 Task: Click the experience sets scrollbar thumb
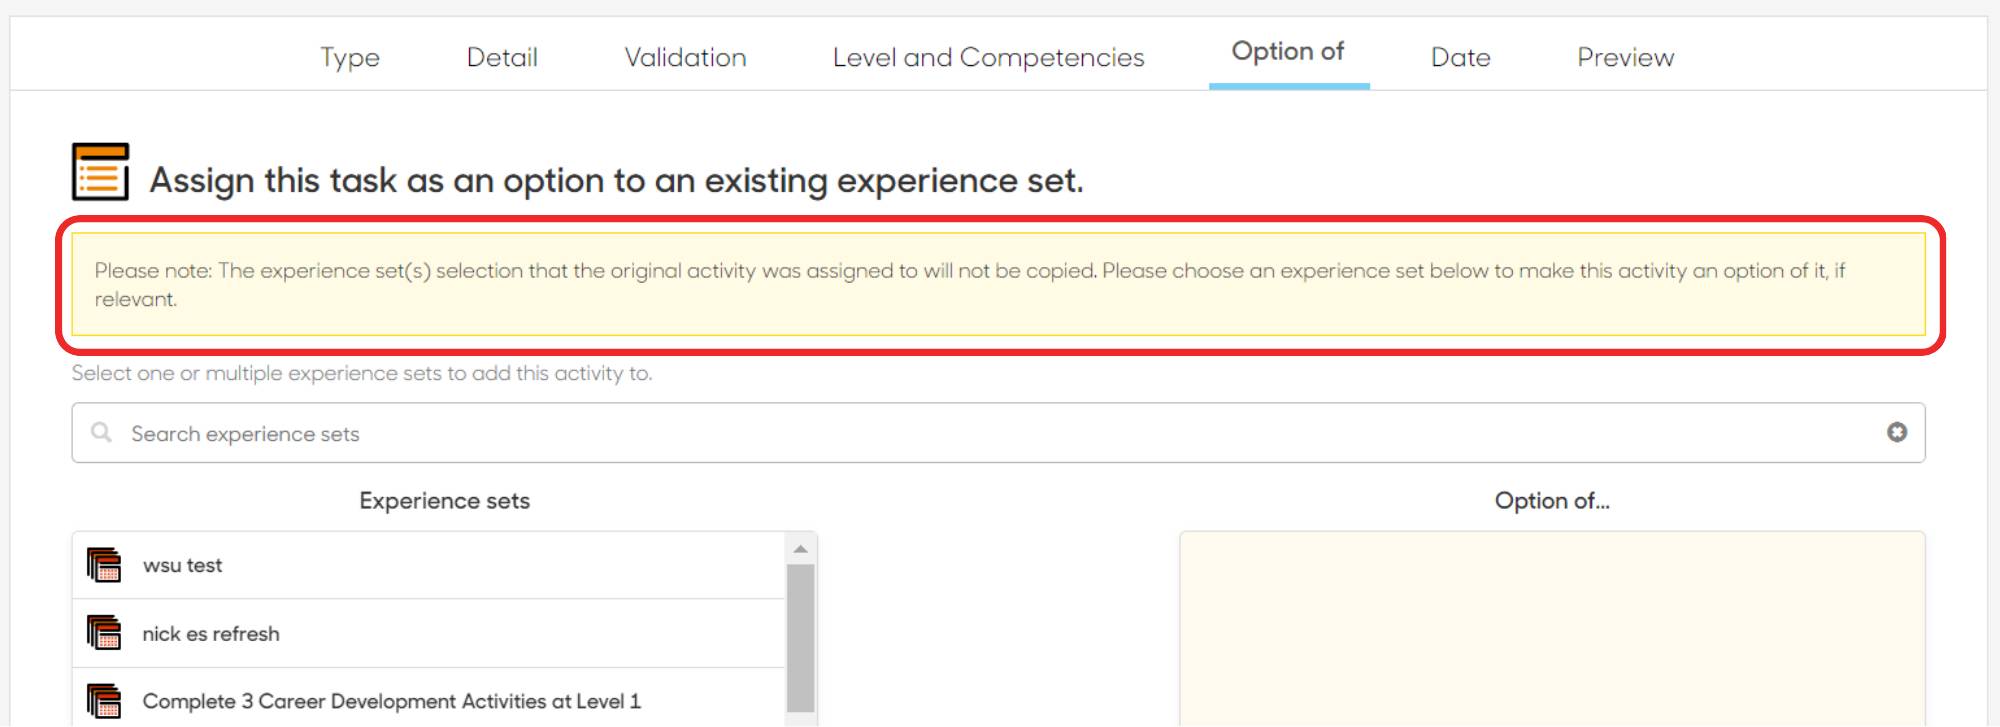tap(800, 636)
